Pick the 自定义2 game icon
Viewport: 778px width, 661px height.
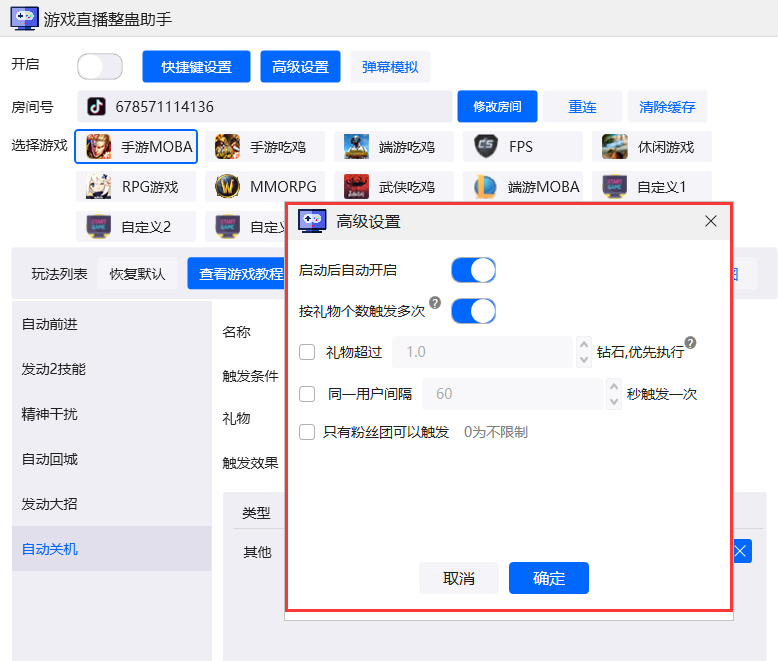(98, 227)
